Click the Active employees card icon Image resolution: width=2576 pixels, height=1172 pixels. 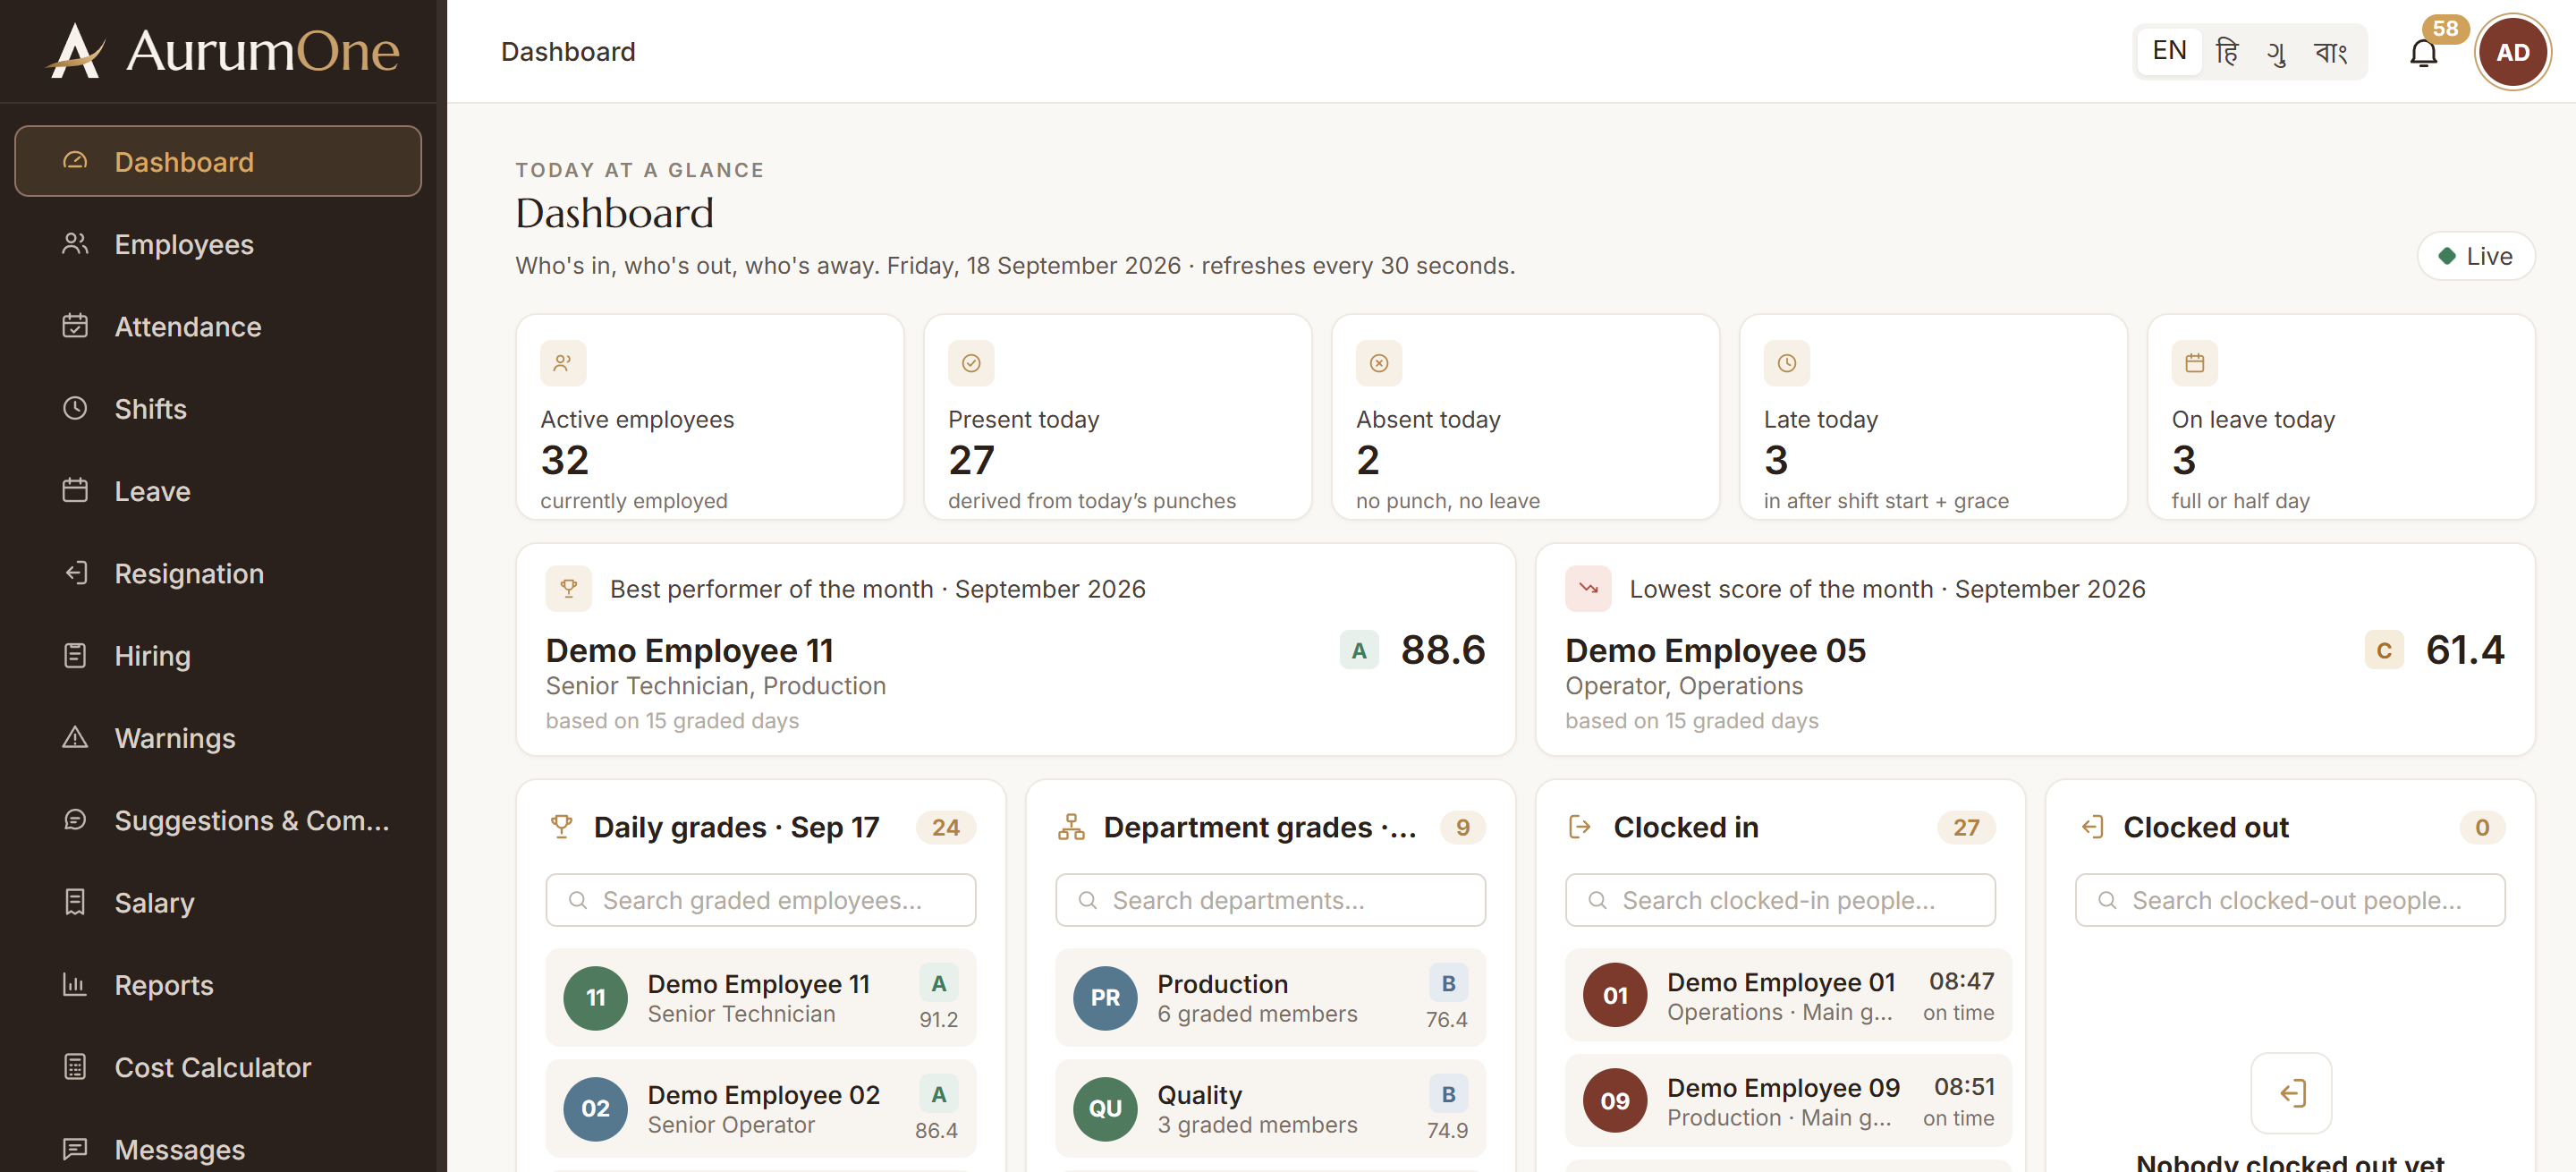tap(563, 363)
